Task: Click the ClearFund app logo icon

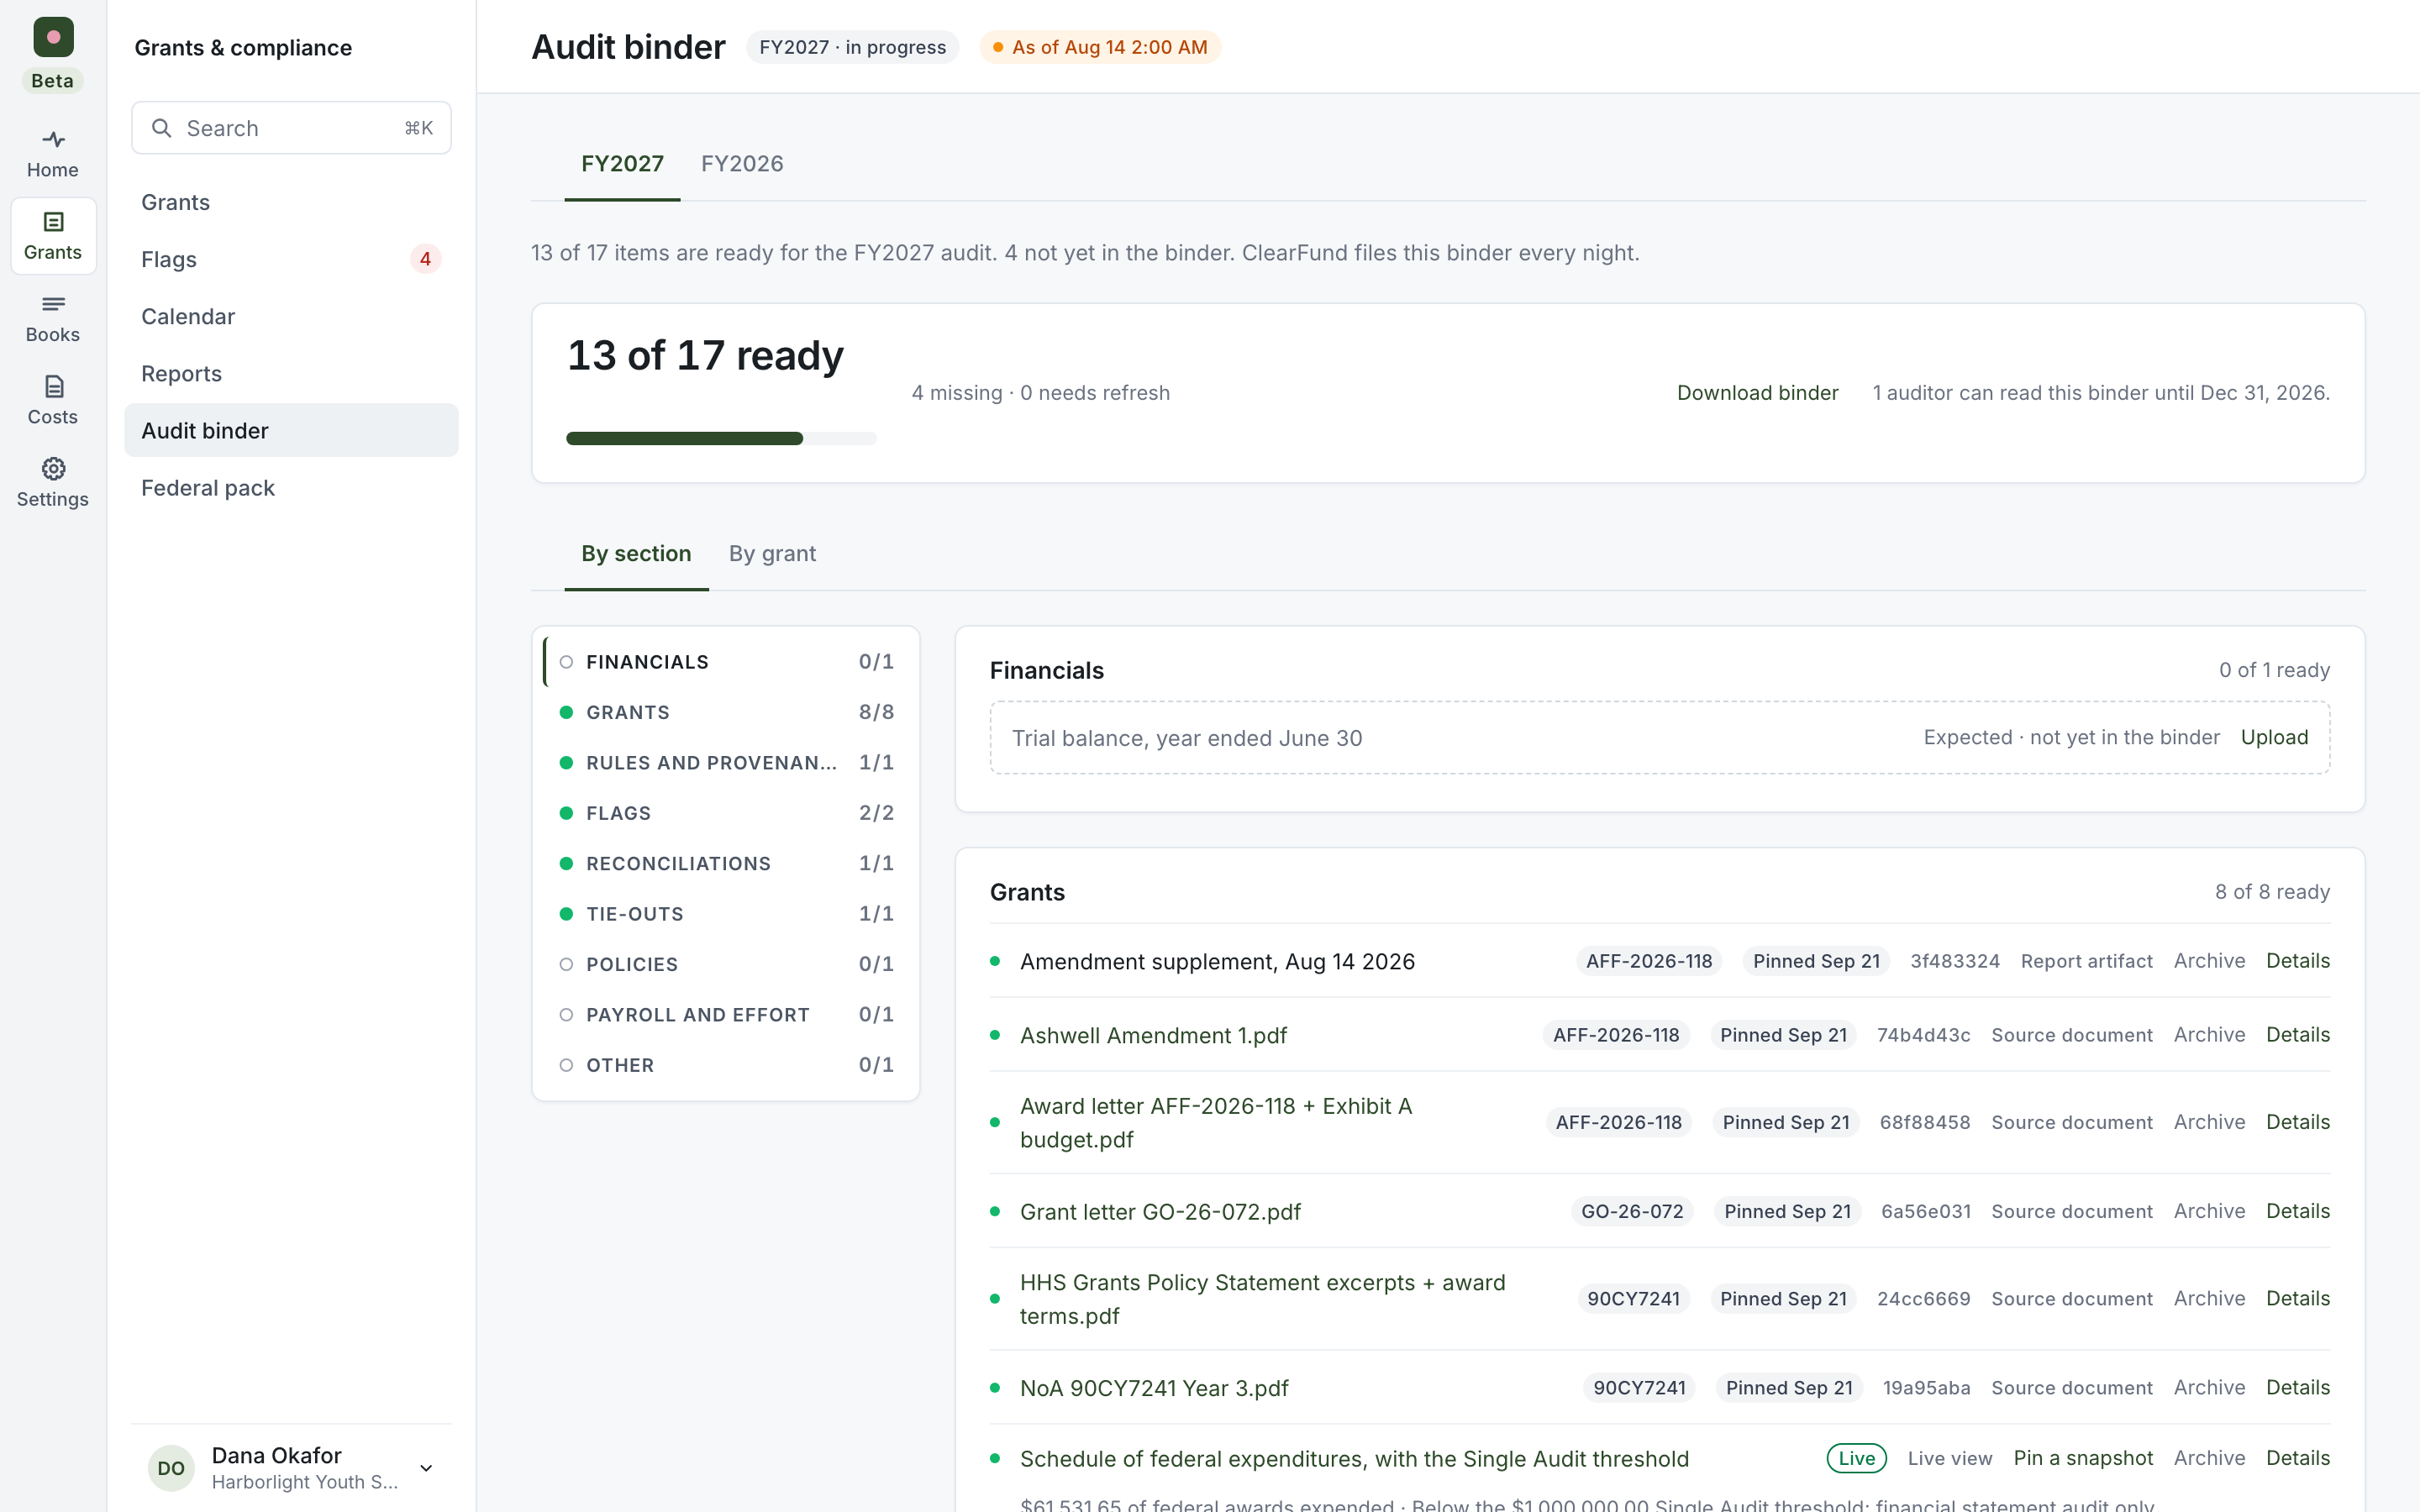Action: click(53, 37)
